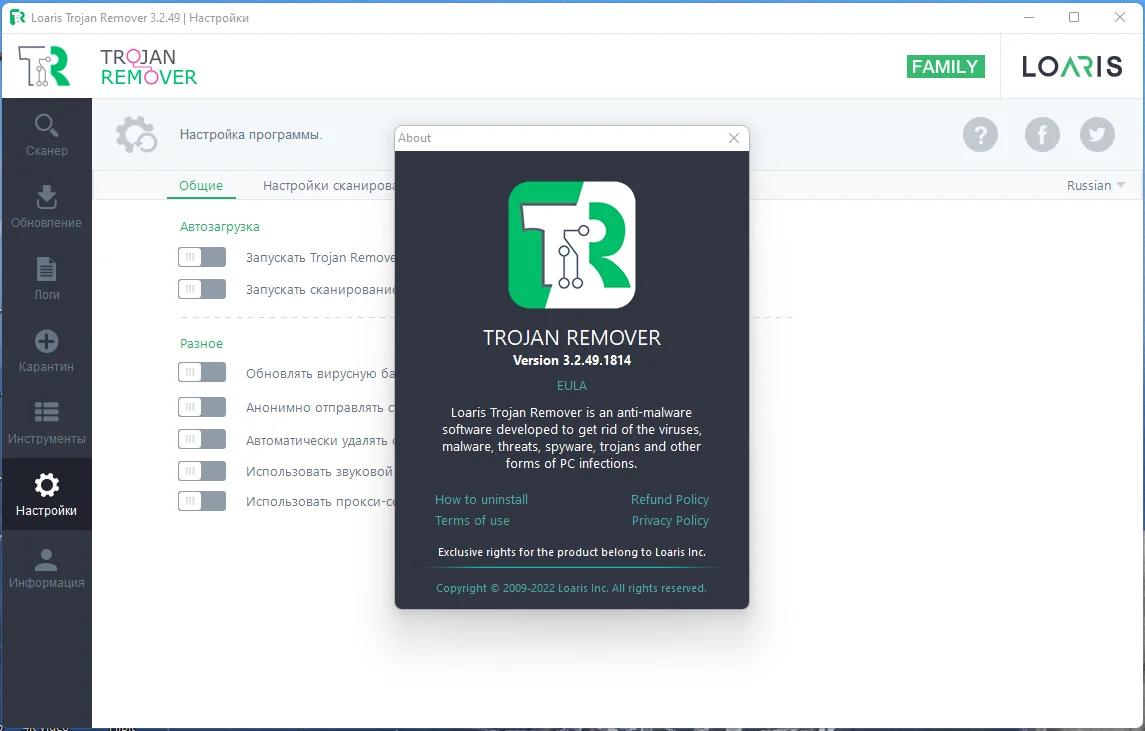Screen dimensions: 1145x731
Task: Toggle Запускать сканирование at startup
Action: [x=202, y=289]
